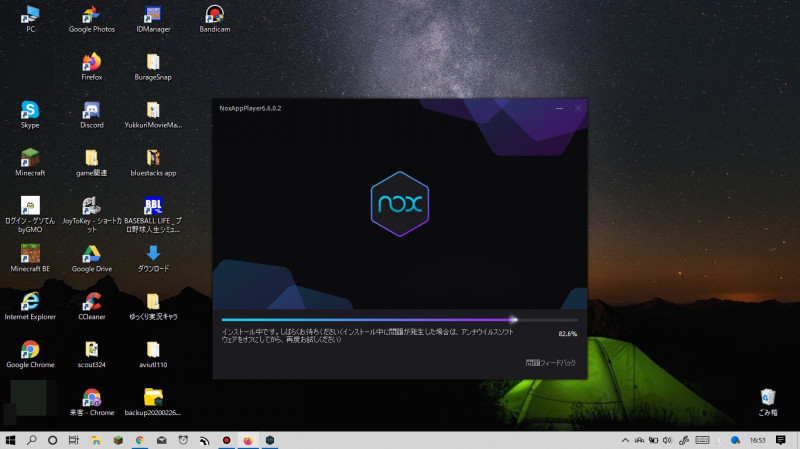The height and width of the screenshot is (449, 800).
Task: Select the CCleaner desktop shortcut
Action: (x=92, y=306)
